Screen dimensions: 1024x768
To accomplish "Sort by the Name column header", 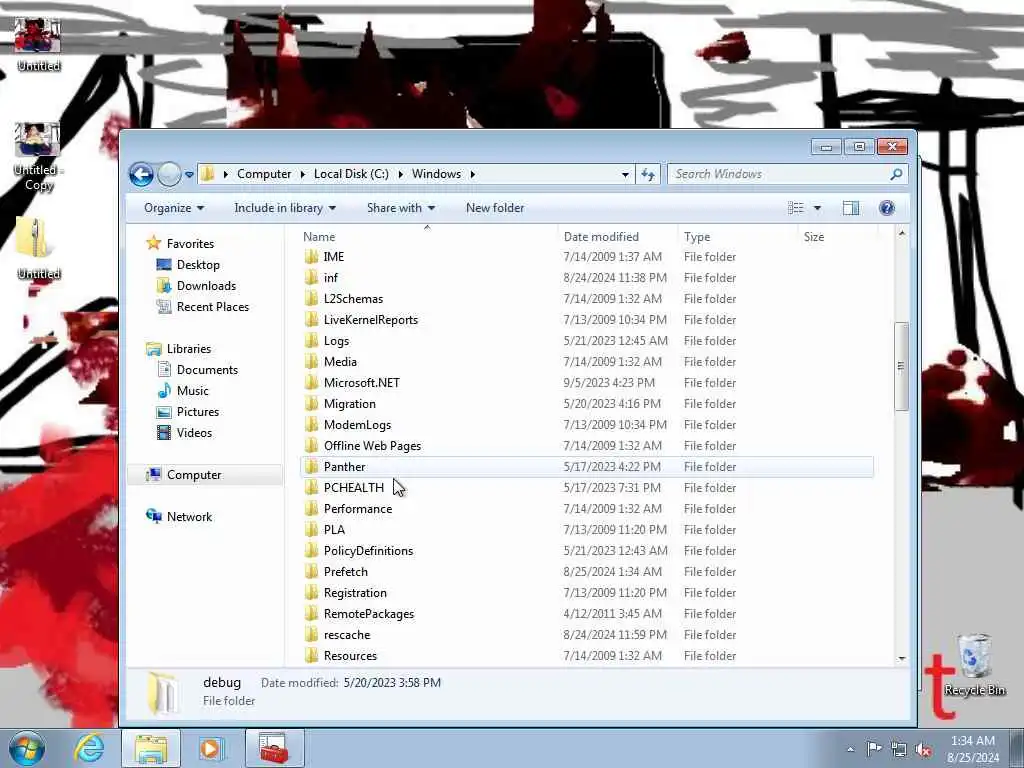I will (x=319, y=237).
